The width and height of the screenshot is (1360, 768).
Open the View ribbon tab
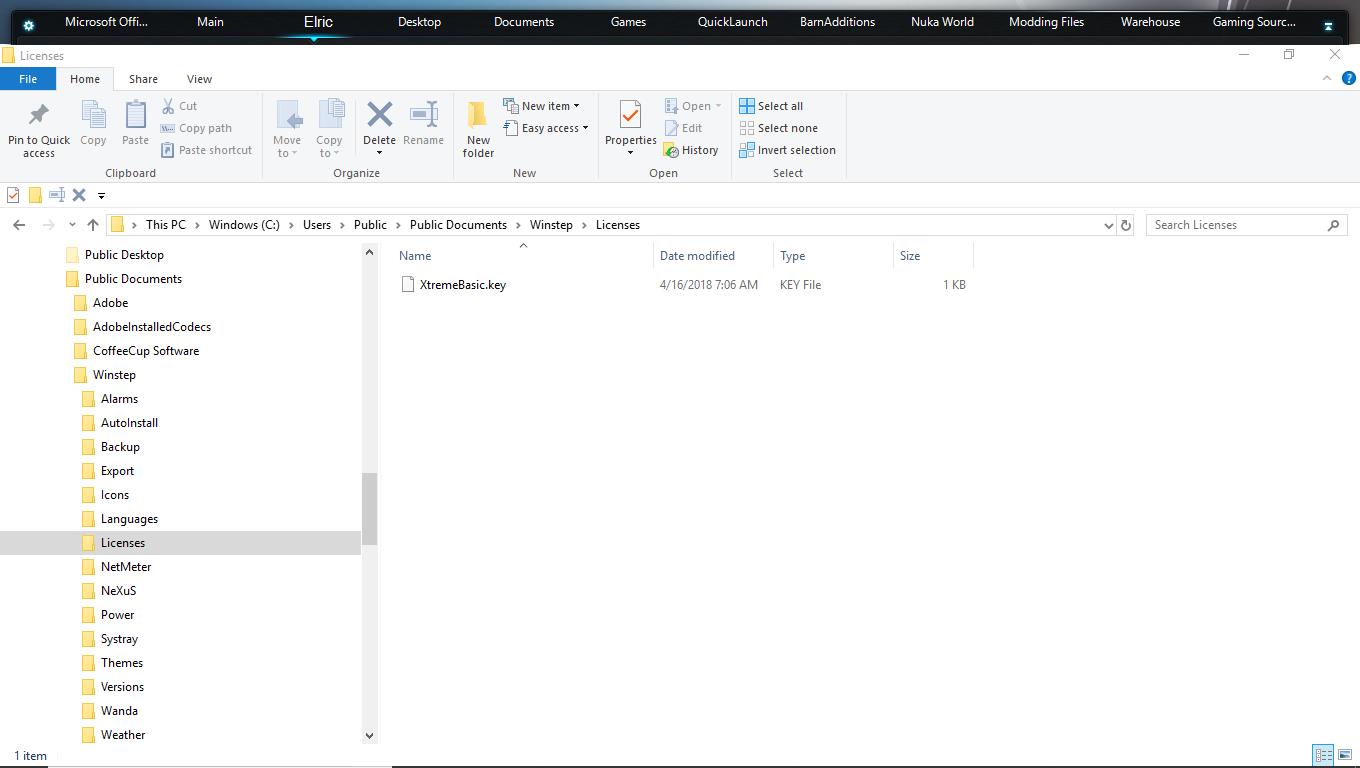coord(199,79)
